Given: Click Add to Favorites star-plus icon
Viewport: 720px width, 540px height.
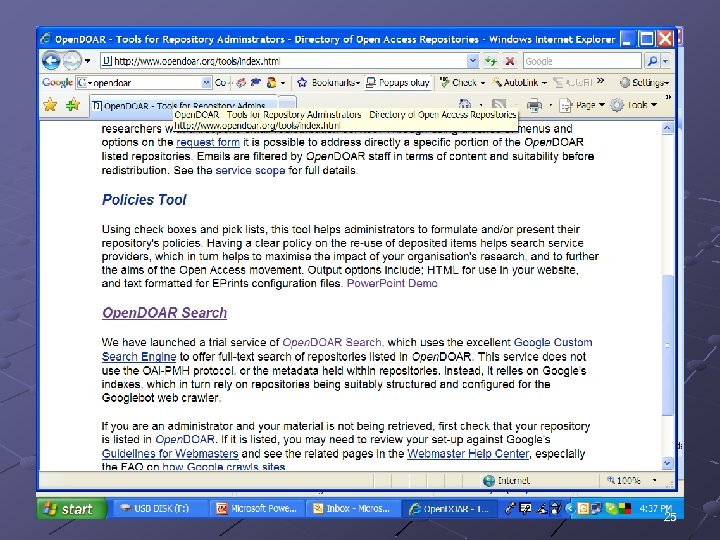Looking at the screenshot, I should point(73,105).
